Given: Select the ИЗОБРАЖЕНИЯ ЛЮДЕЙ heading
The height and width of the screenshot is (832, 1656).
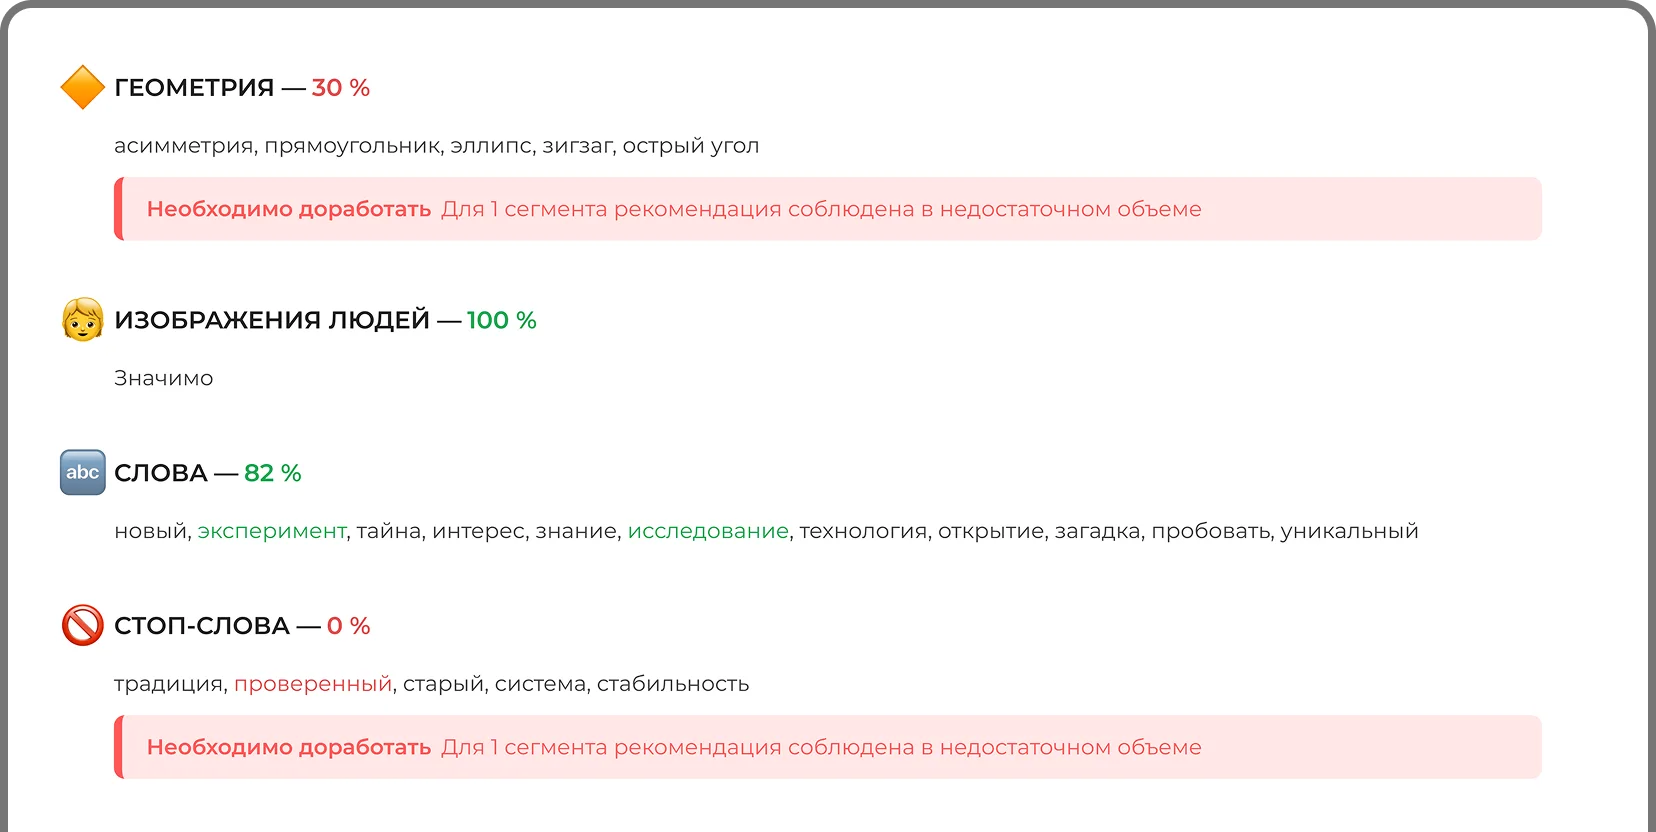Looking at the screenshot, I should [x=272, y=320].
